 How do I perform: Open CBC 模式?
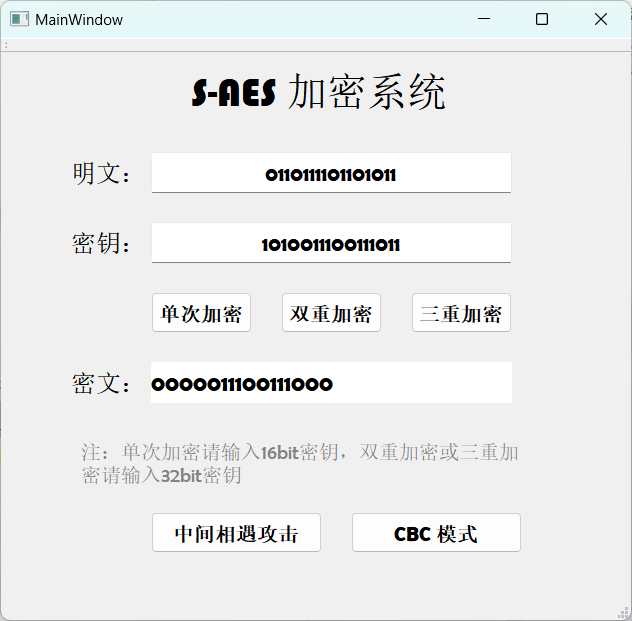[436, 532]
